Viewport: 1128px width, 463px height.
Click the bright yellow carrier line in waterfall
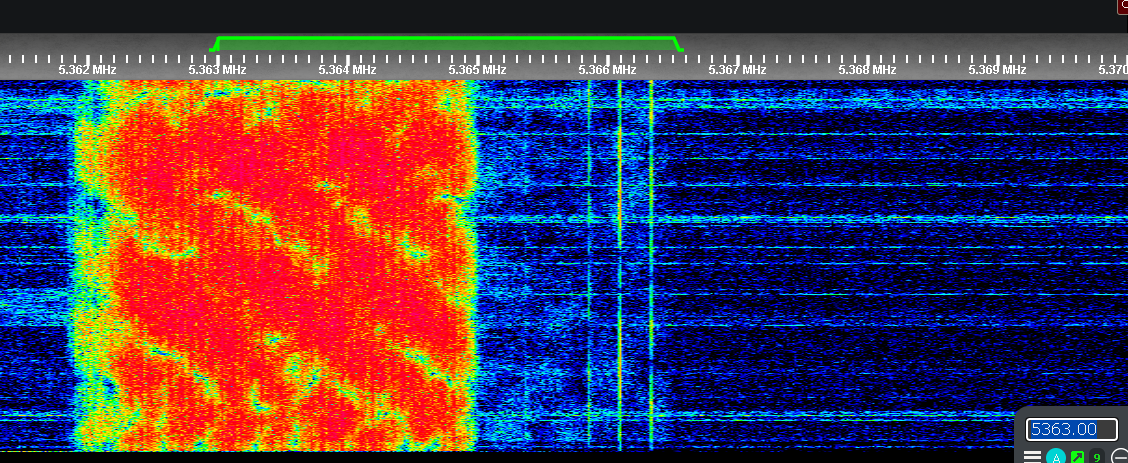[619, 265]
